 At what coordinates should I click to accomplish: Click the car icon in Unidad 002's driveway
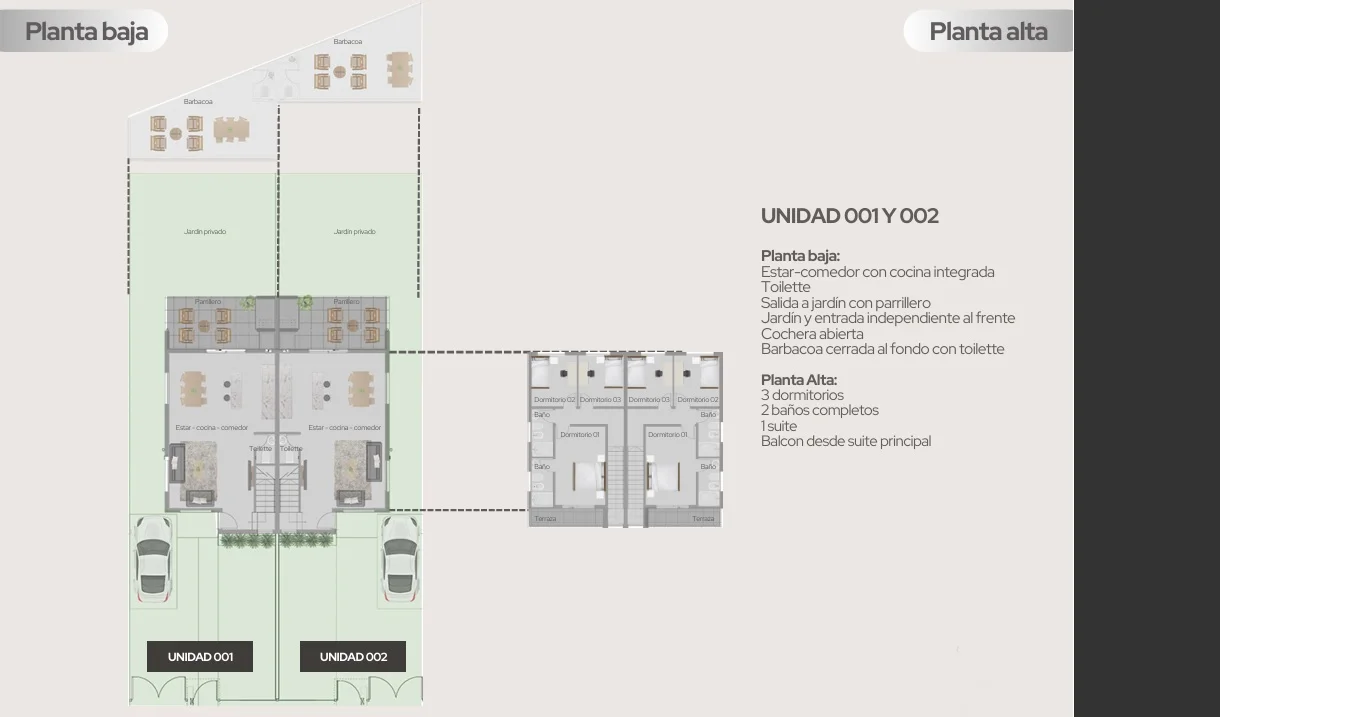coord(399,560)
